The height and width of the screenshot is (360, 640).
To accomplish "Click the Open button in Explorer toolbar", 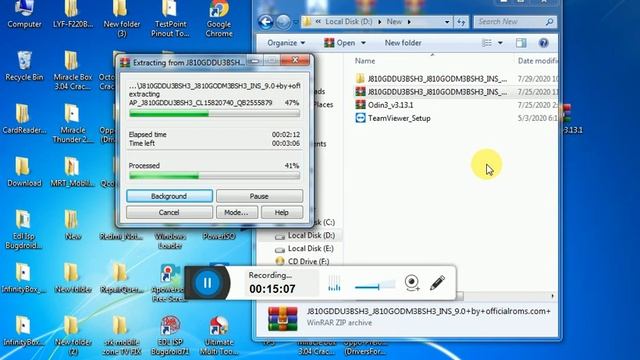I will pos(340,43).
